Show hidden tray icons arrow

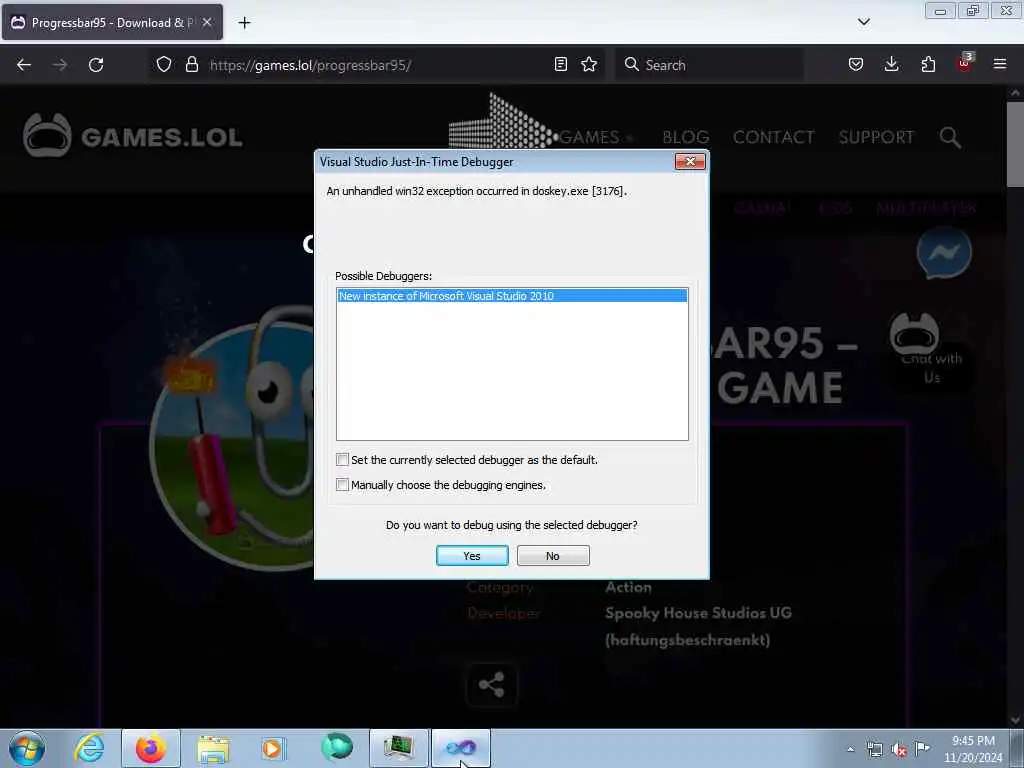(x=850, y=749)
